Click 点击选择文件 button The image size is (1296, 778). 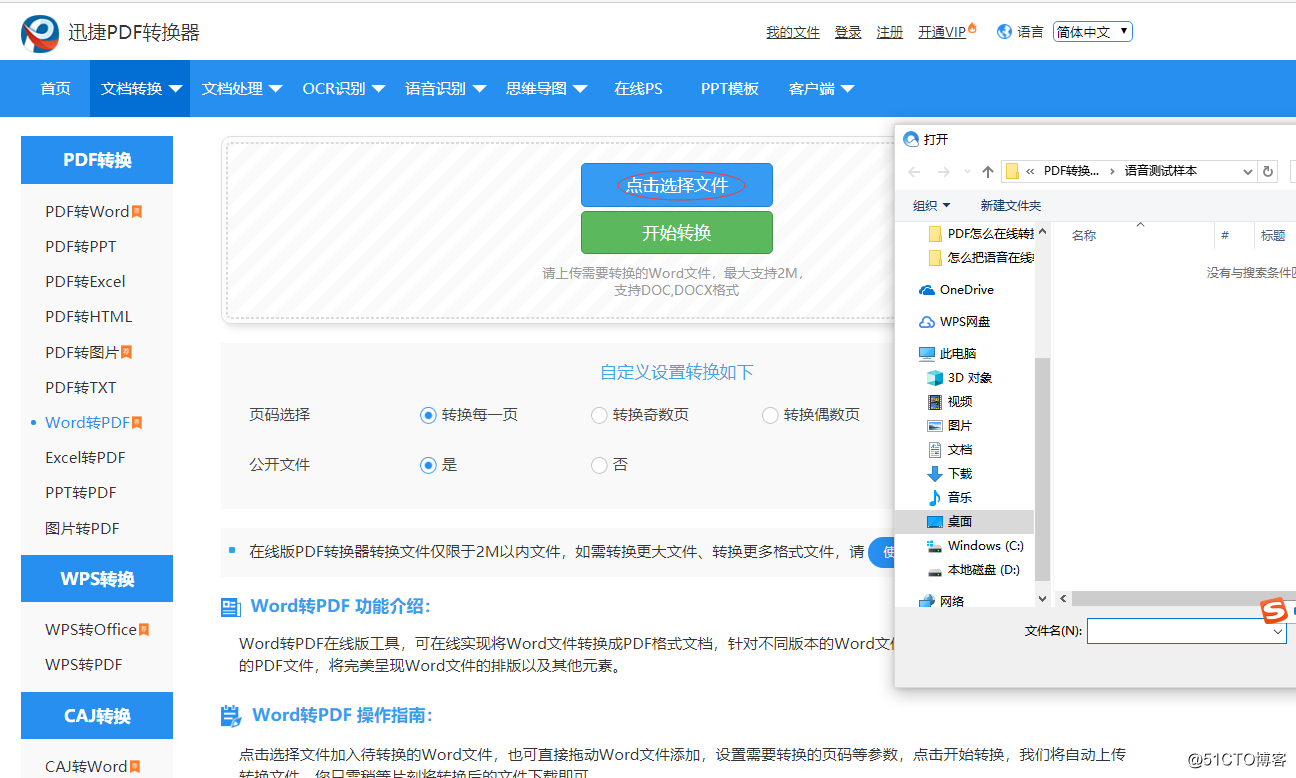pyautogui.click(x=677, y=185)
